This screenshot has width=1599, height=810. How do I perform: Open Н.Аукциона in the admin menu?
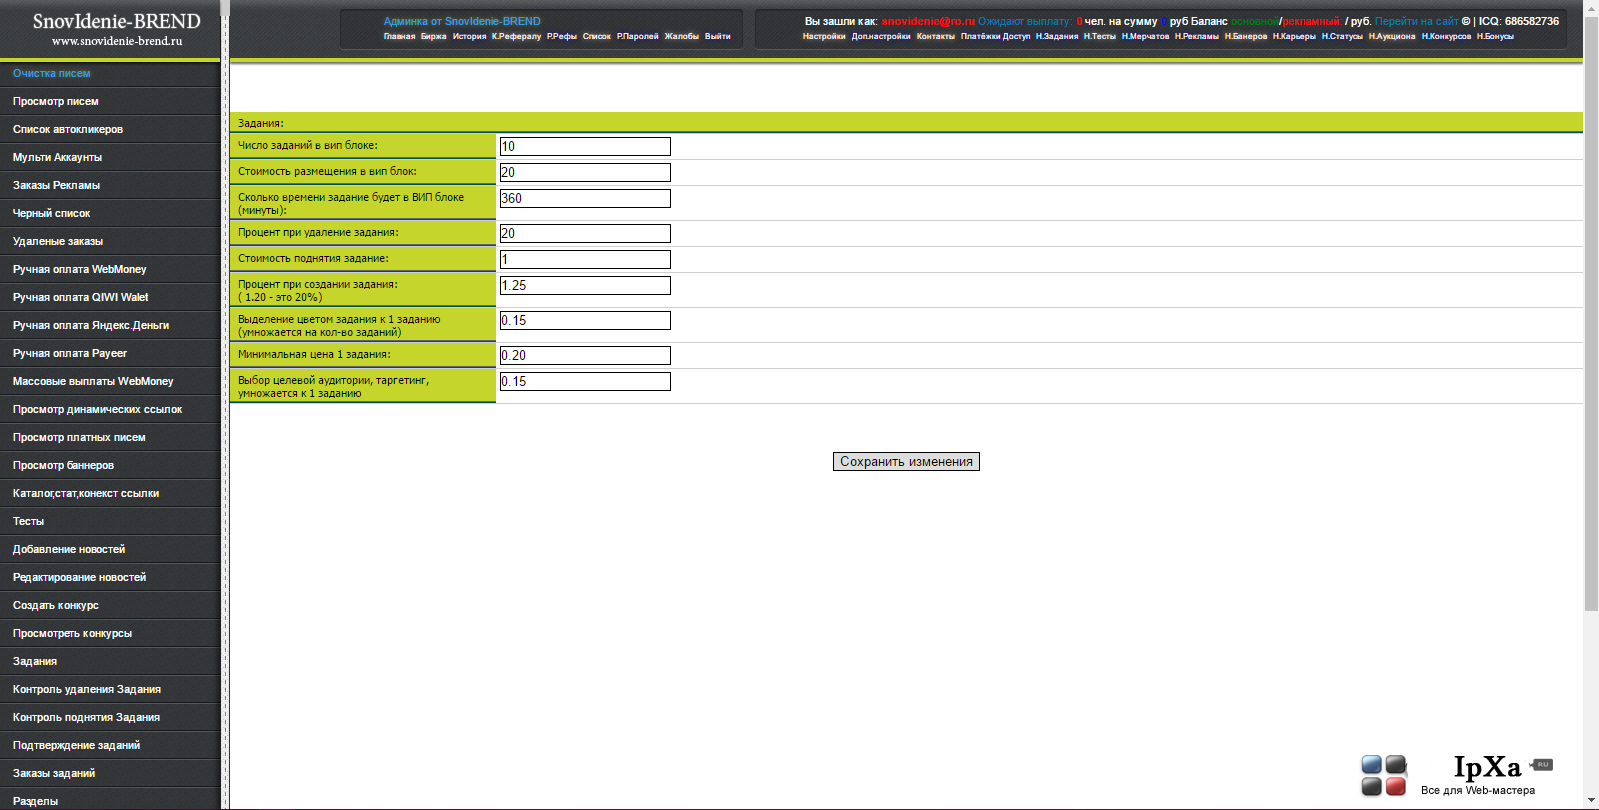coord(1392,37)
